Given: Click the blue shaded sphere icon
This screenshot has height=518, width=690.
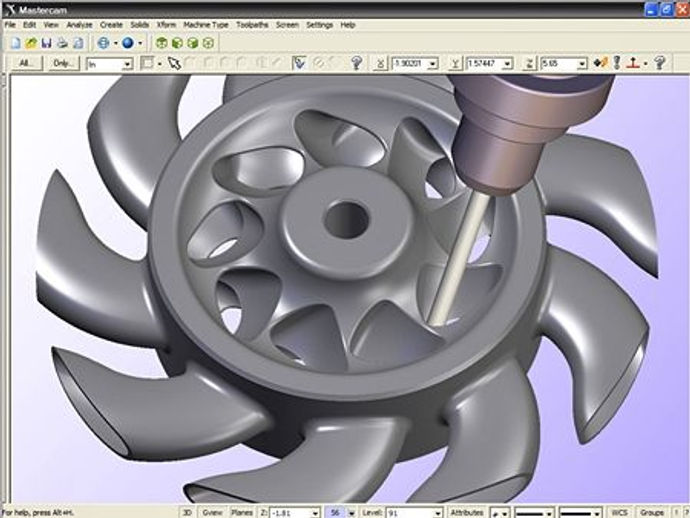Looking at the screenshot, I should click(128, 43).
